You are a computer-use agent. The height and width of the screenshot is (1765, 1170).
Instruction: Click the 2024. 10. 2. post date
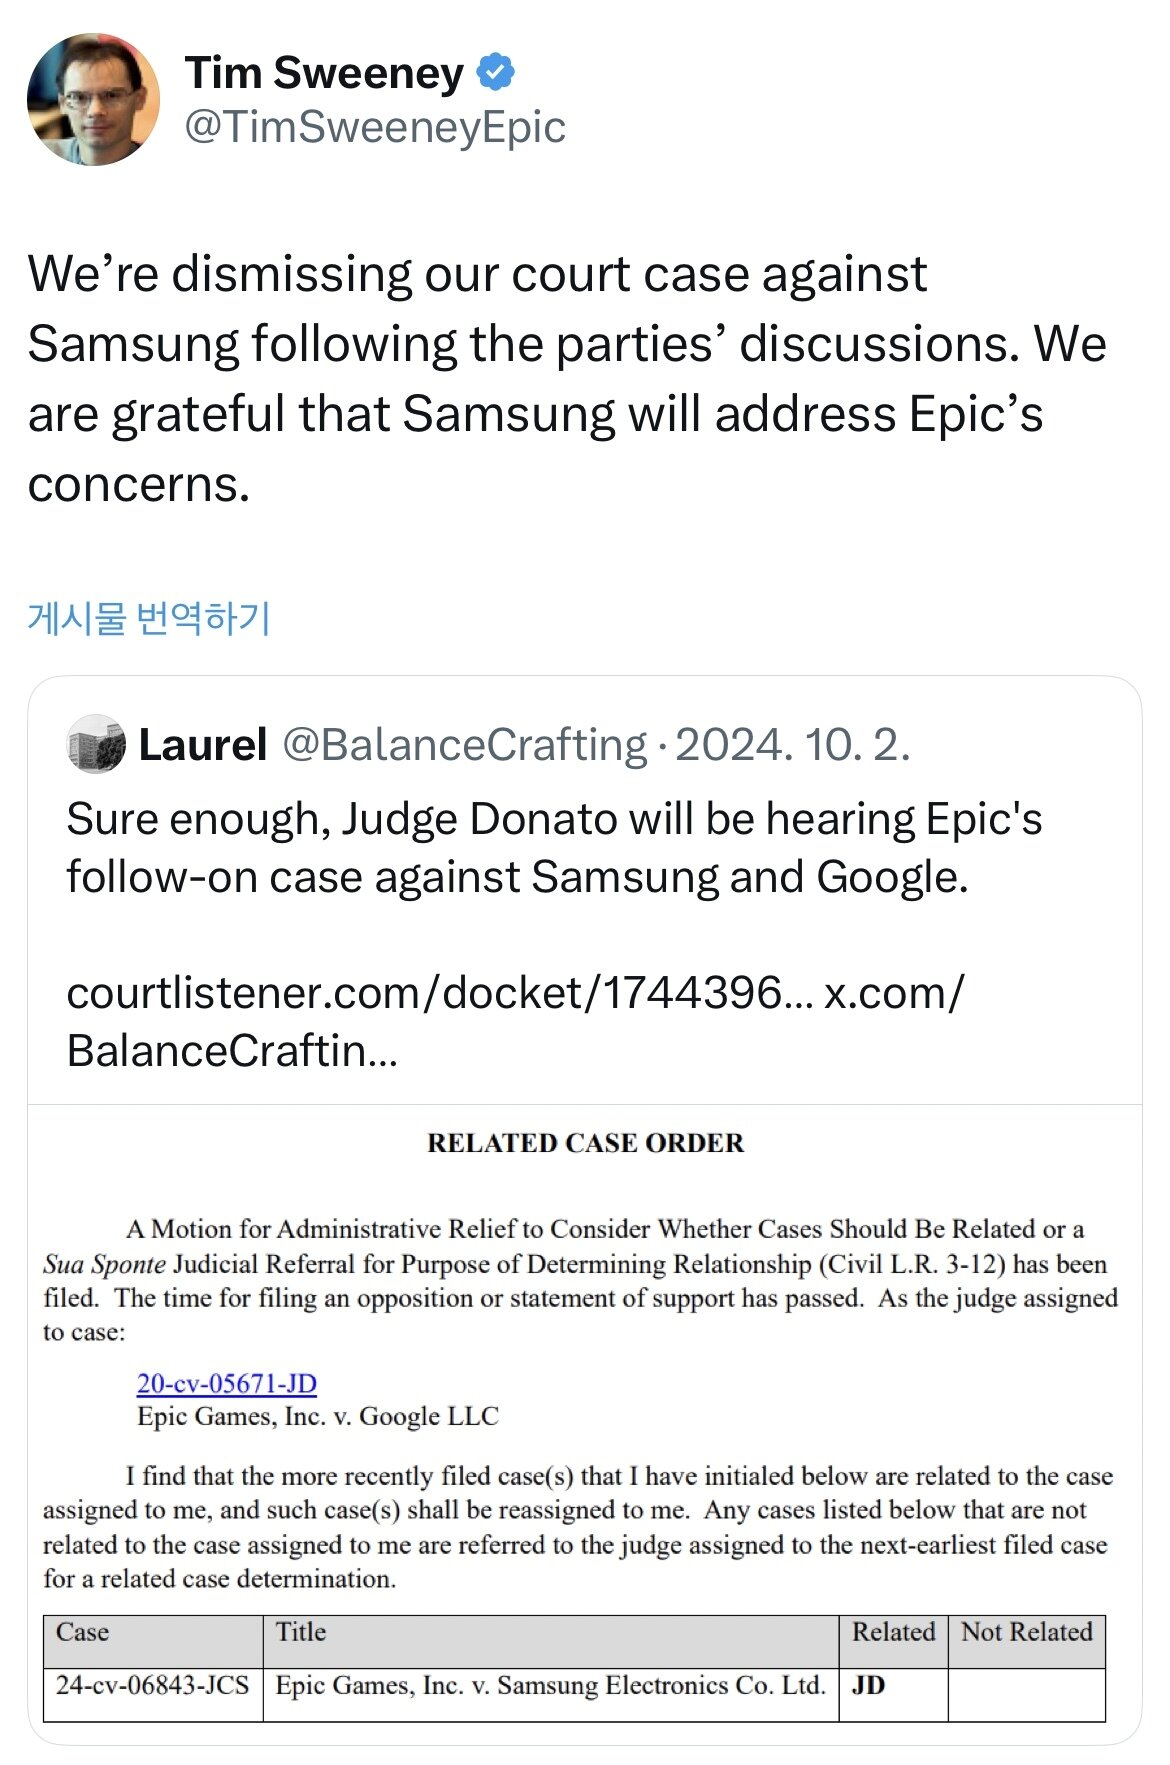(x=792, y=745)
